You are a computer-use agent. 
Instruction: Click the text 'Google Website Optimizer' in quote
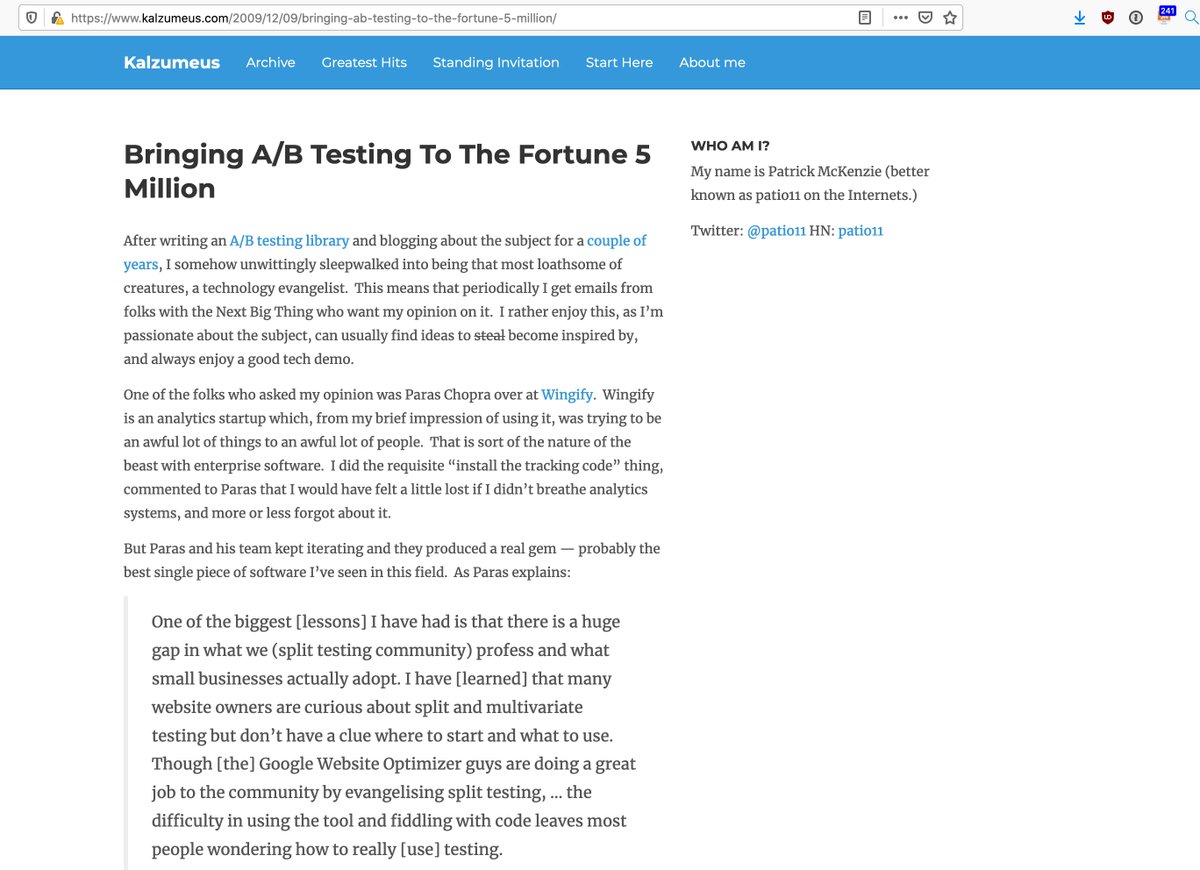(x=362, y=764)
